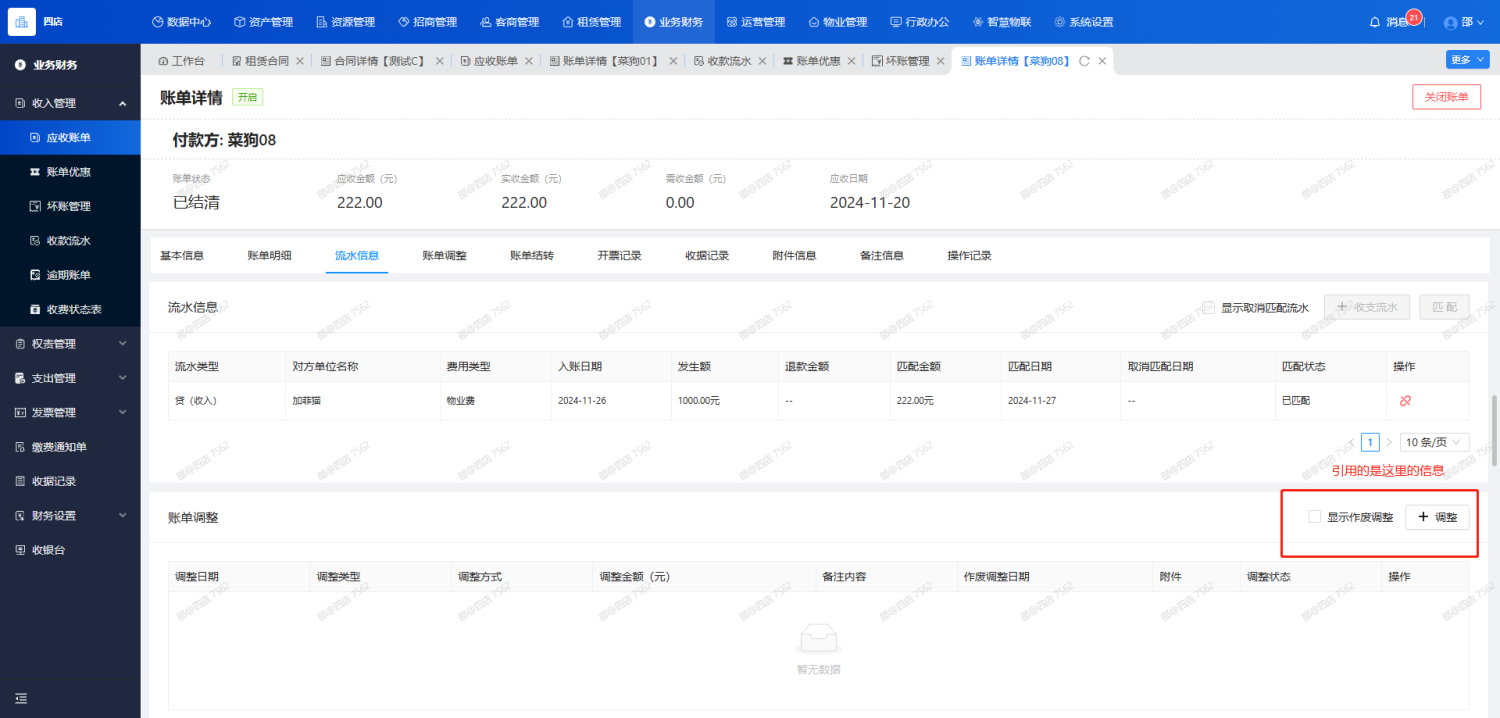Open 收据记录 in sidebar

pyautogui.click(x=70, y=481)
